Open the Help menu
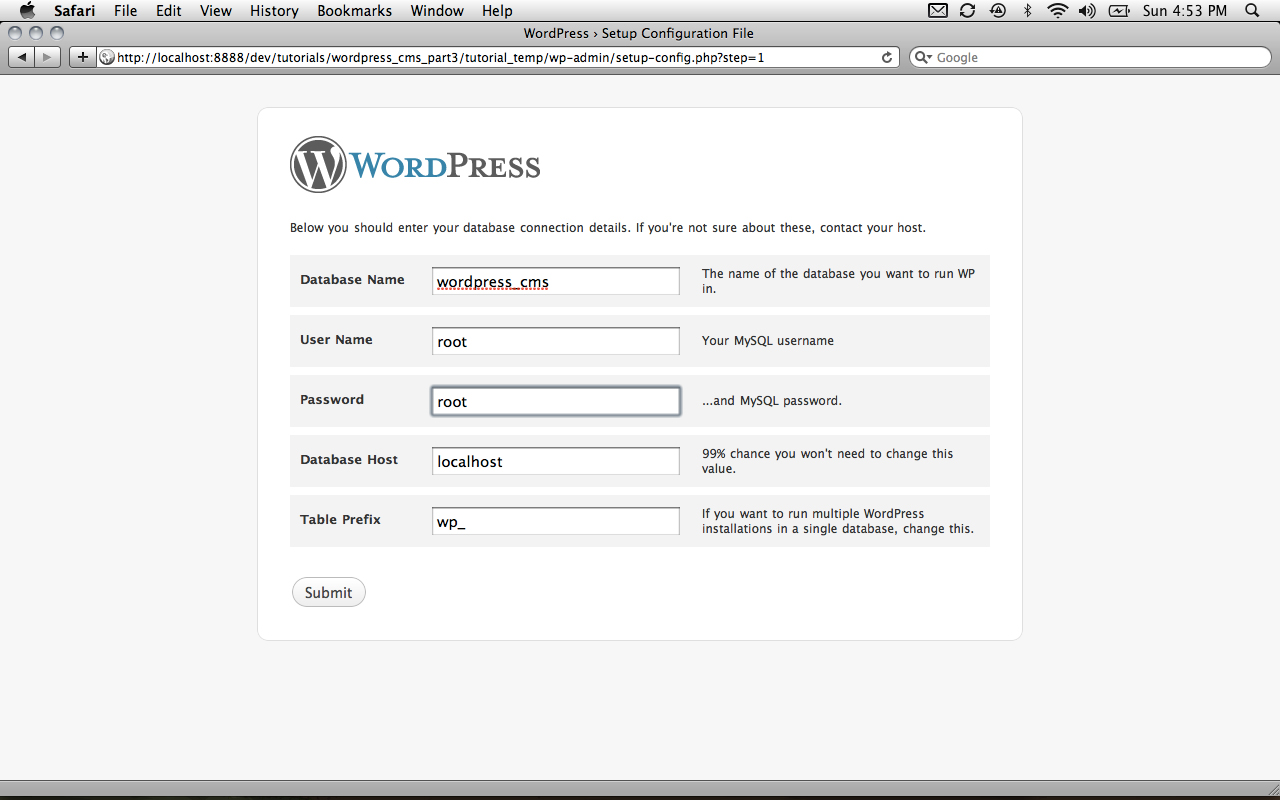 [x=497, y=11]
